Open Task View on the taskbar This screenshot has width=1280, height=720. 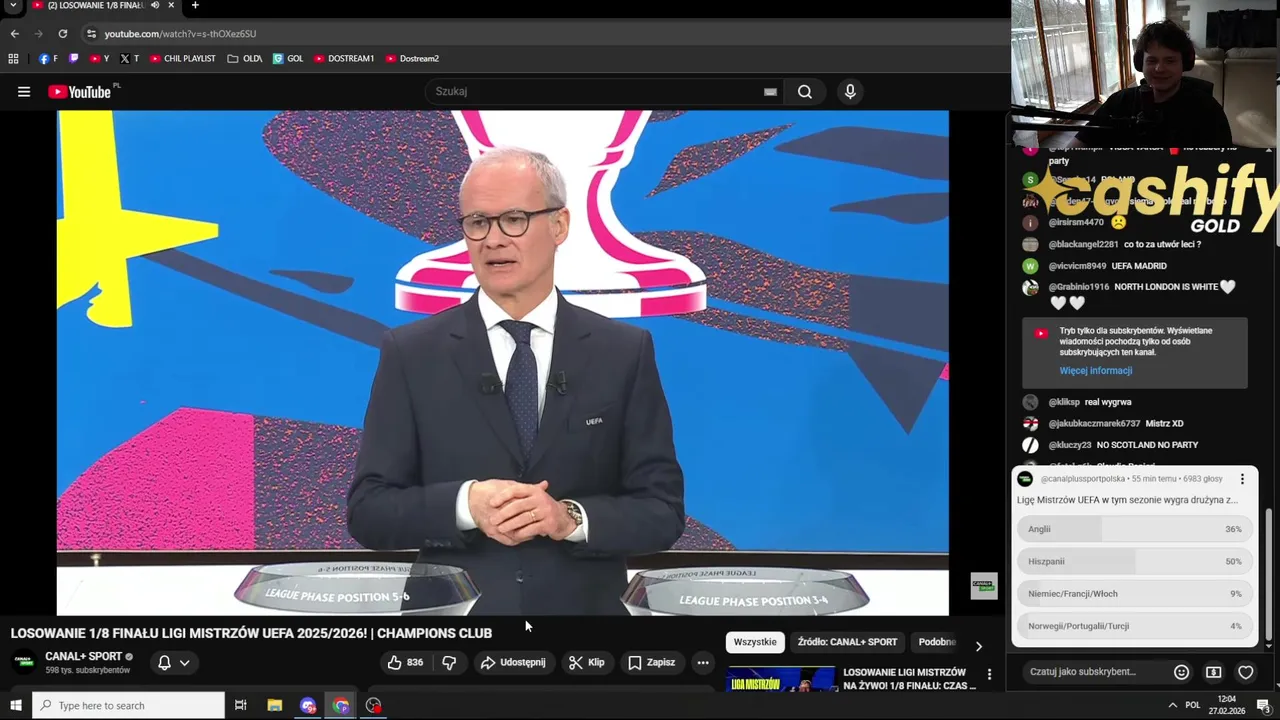click(241, 705)
